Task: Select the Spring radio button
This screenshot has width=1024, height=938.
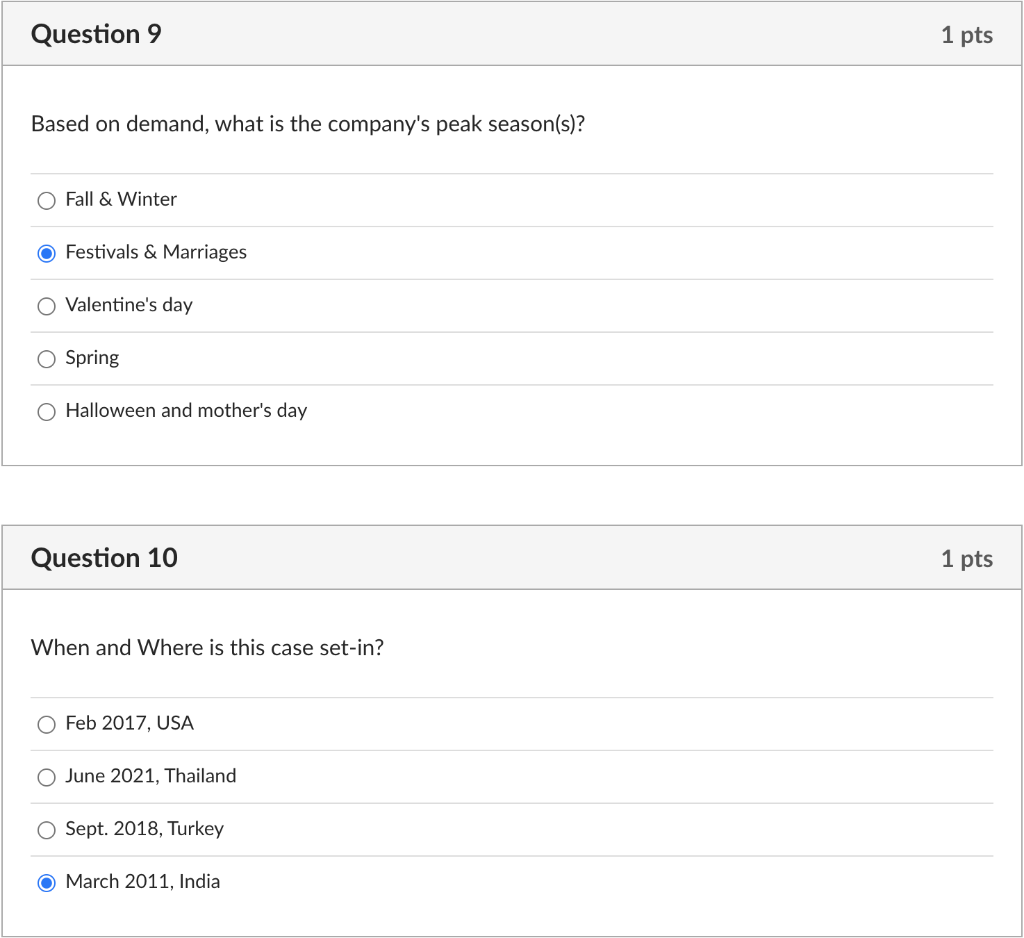Action: [x=46, y=359]
